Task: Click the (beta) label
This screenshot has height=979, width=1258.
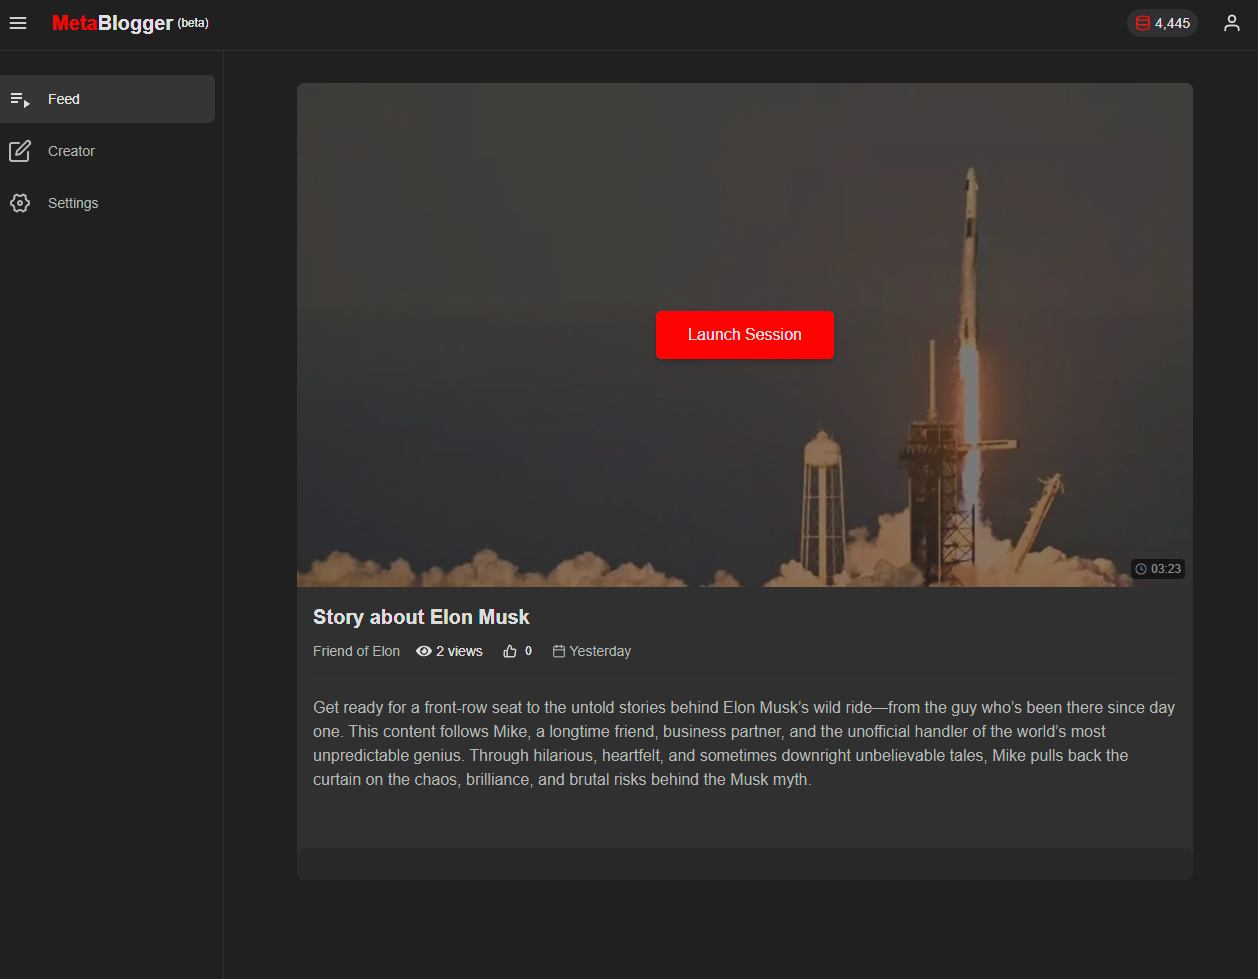Action: (193, 22)
